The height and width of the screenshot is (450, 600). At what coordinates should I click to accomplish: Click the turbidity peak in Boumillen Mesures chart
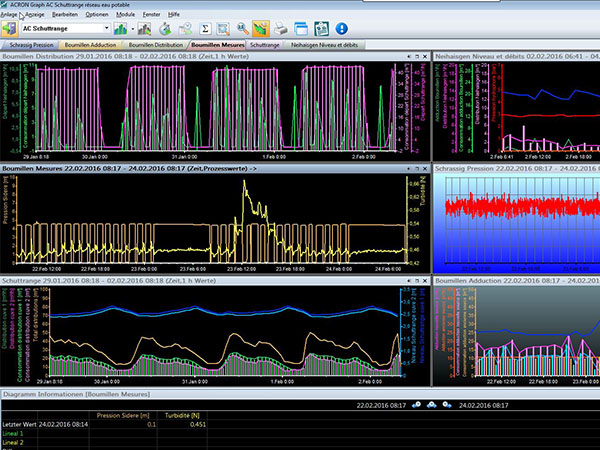[244, 183]
